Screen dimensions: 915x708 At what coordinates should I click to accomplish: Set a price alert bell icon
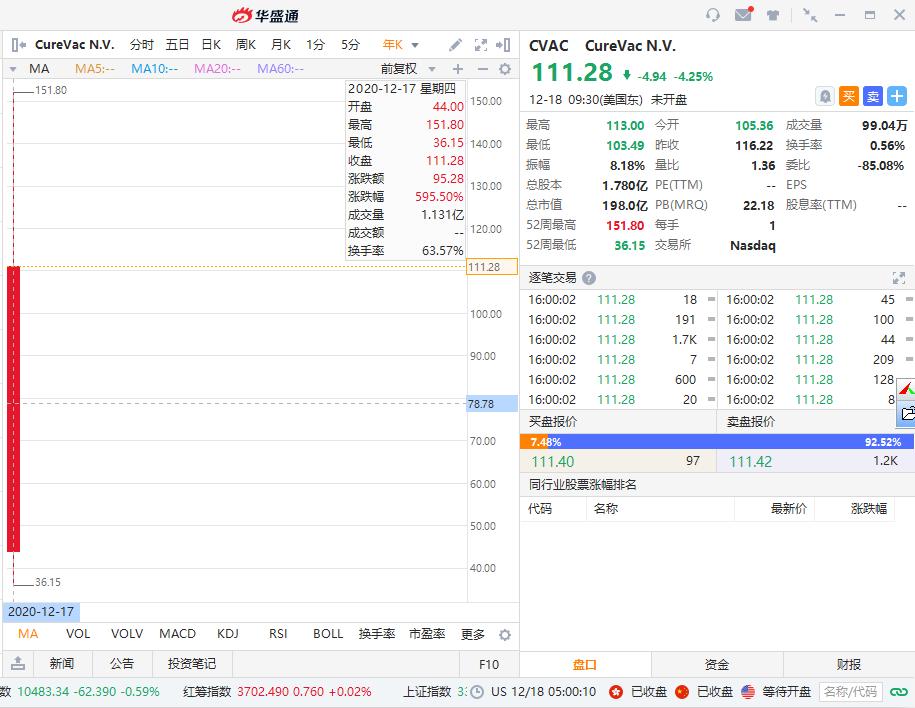(x=825, y=96)
